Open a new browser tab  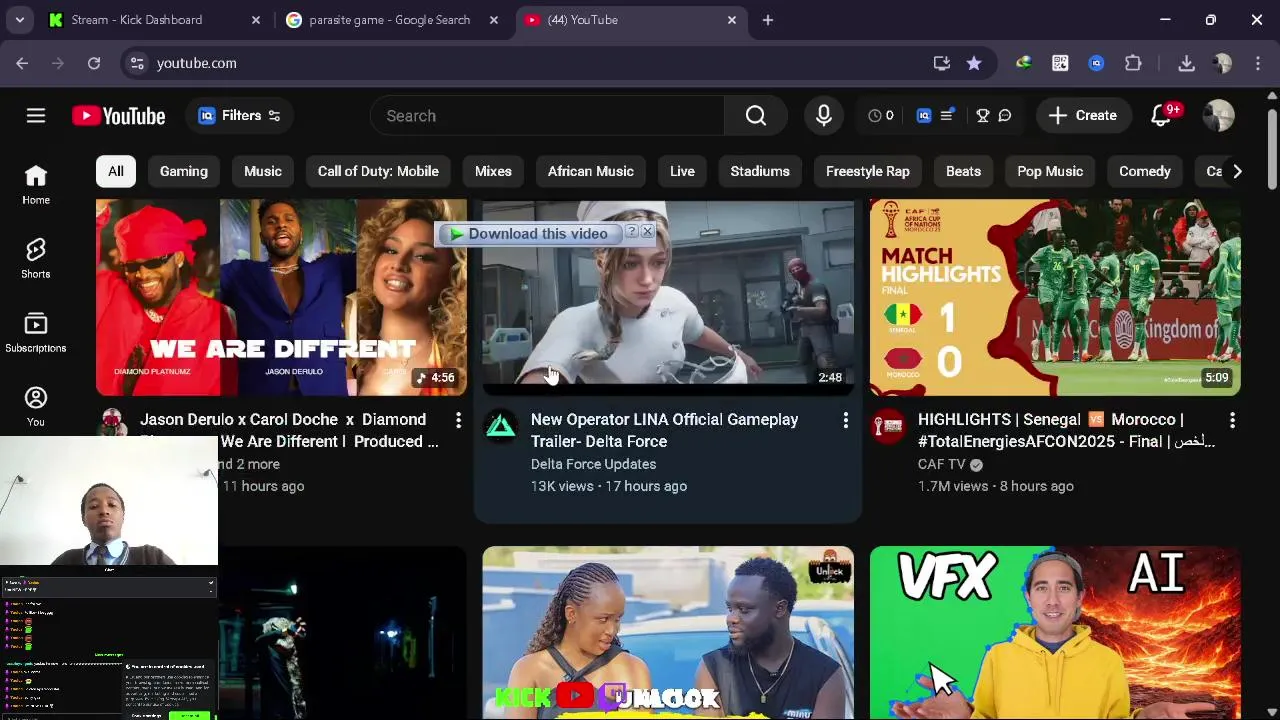(768, 20)
